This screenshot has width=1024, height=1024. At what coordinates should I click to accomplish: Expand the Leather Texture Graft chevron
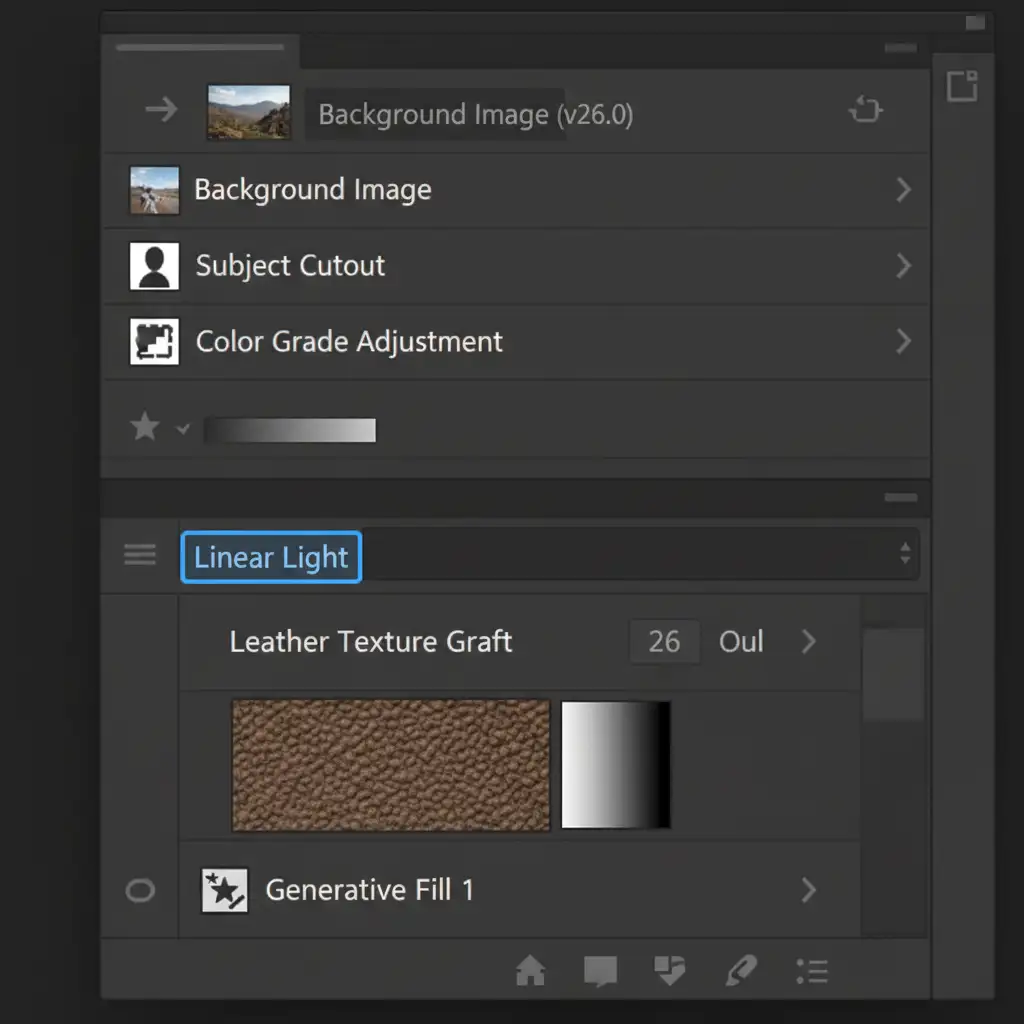[x=809, y=642]
